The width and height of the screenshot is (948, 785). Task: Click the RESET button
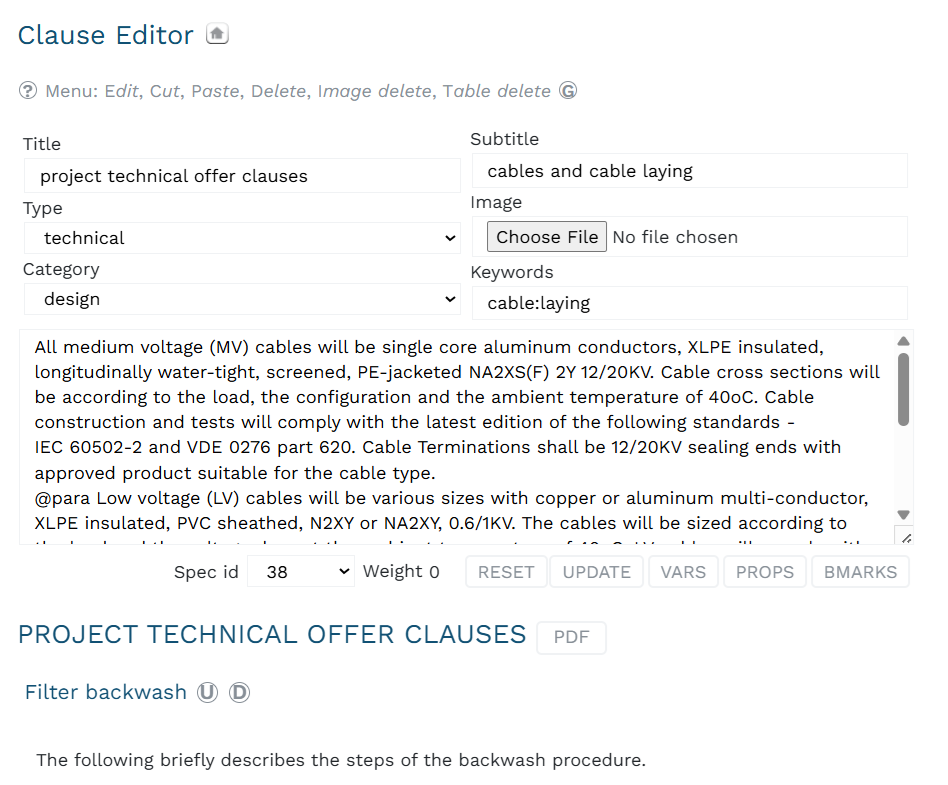(x=506, y=572)
